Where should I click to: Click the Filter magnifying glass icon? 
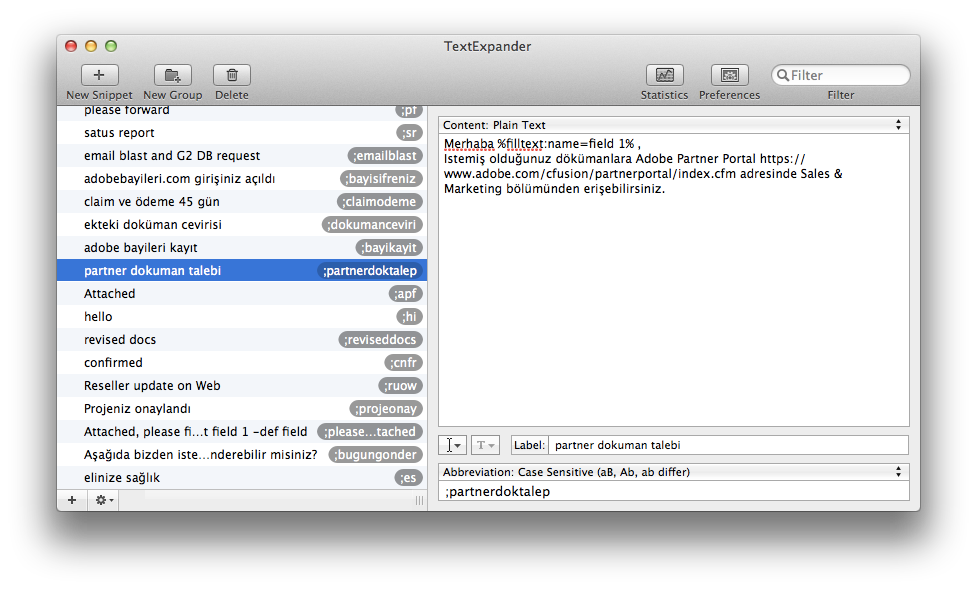coord(783,75)
